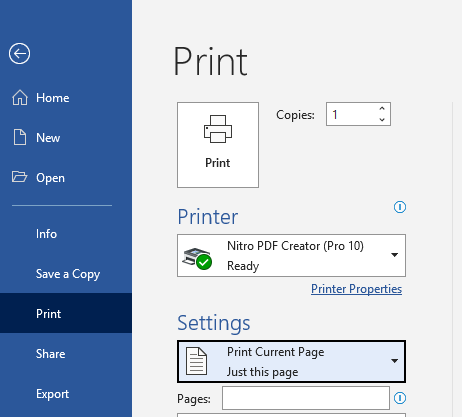Screen dimensions: 462x417
Task: Click in the Copies number field
Action: pos(351,114)
